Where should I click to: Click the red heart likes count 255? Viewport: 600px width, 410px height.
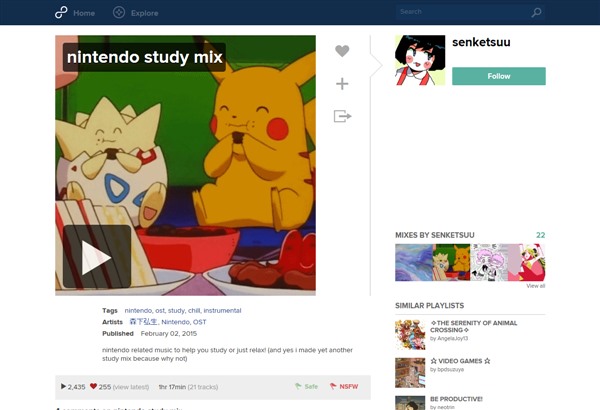point(100,387)
